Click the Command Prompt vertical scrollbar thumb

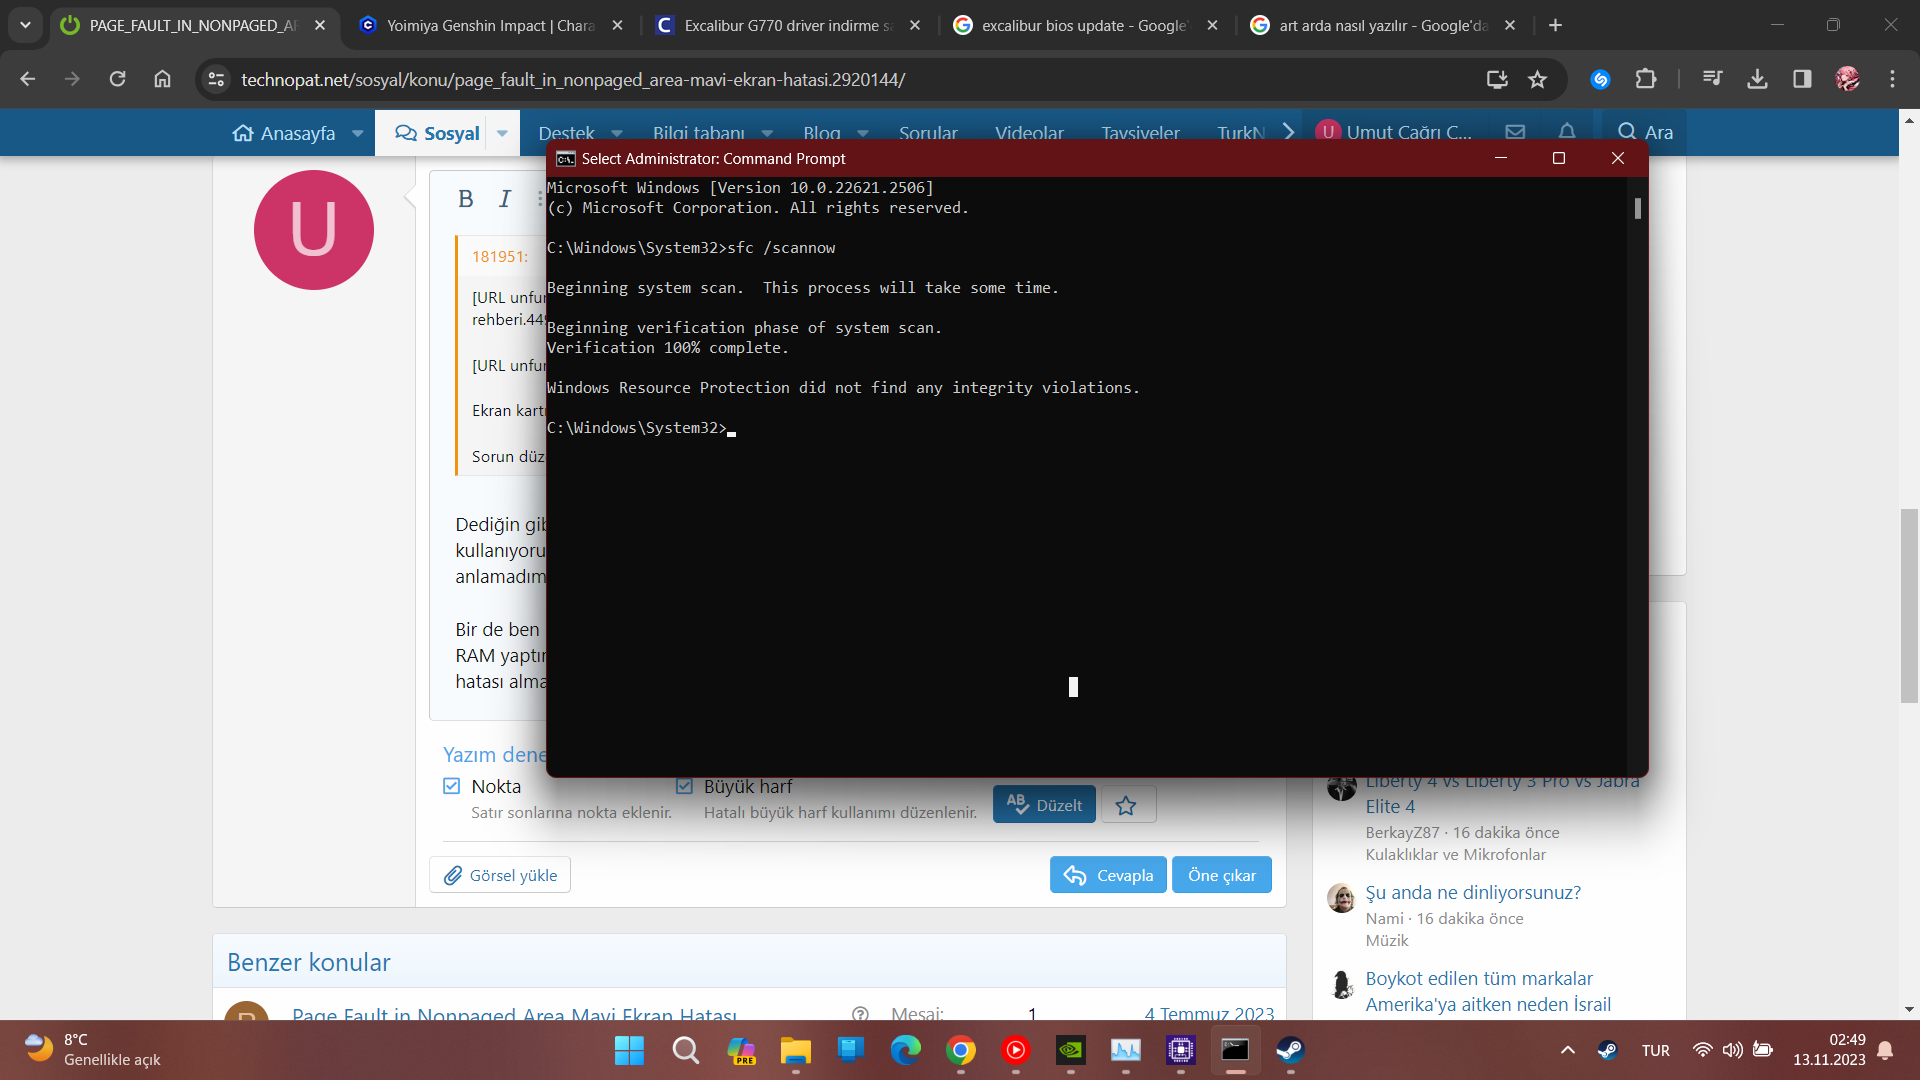point(1638,208)
